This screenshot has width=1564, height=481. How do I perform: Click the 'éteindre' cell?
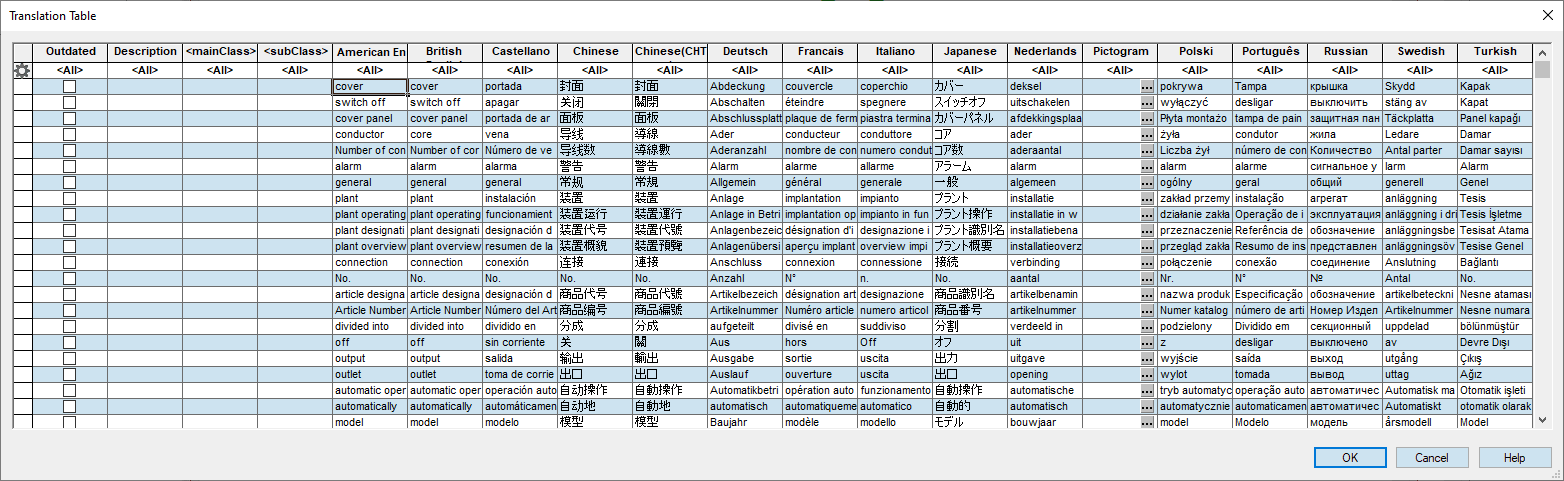(820, 102)
